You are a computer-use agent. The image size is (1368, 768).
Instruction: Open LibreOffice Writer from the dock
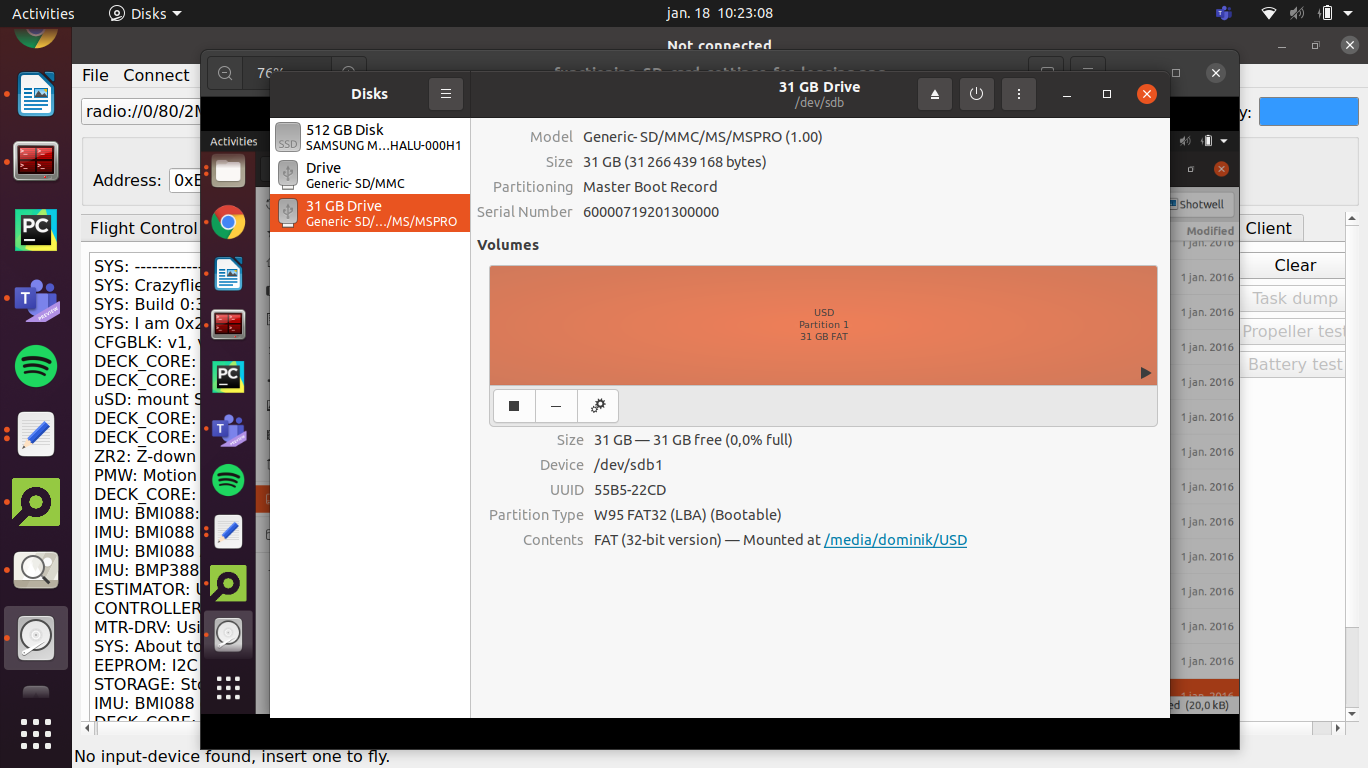(36, 95)
